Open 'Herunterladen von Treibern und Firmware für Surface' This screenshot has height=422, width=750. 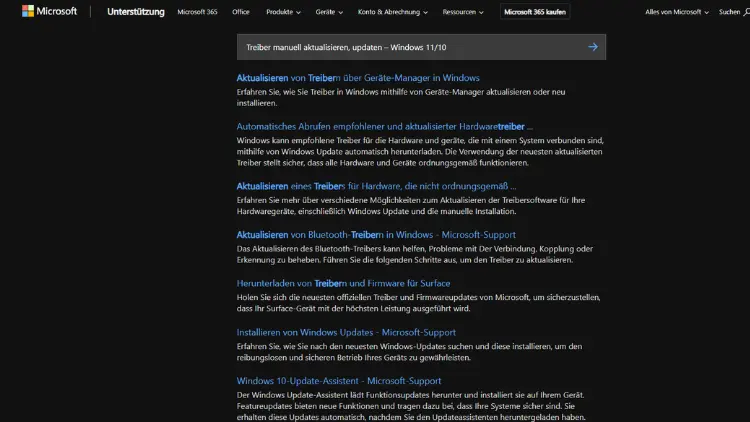[x=343, y=283]
